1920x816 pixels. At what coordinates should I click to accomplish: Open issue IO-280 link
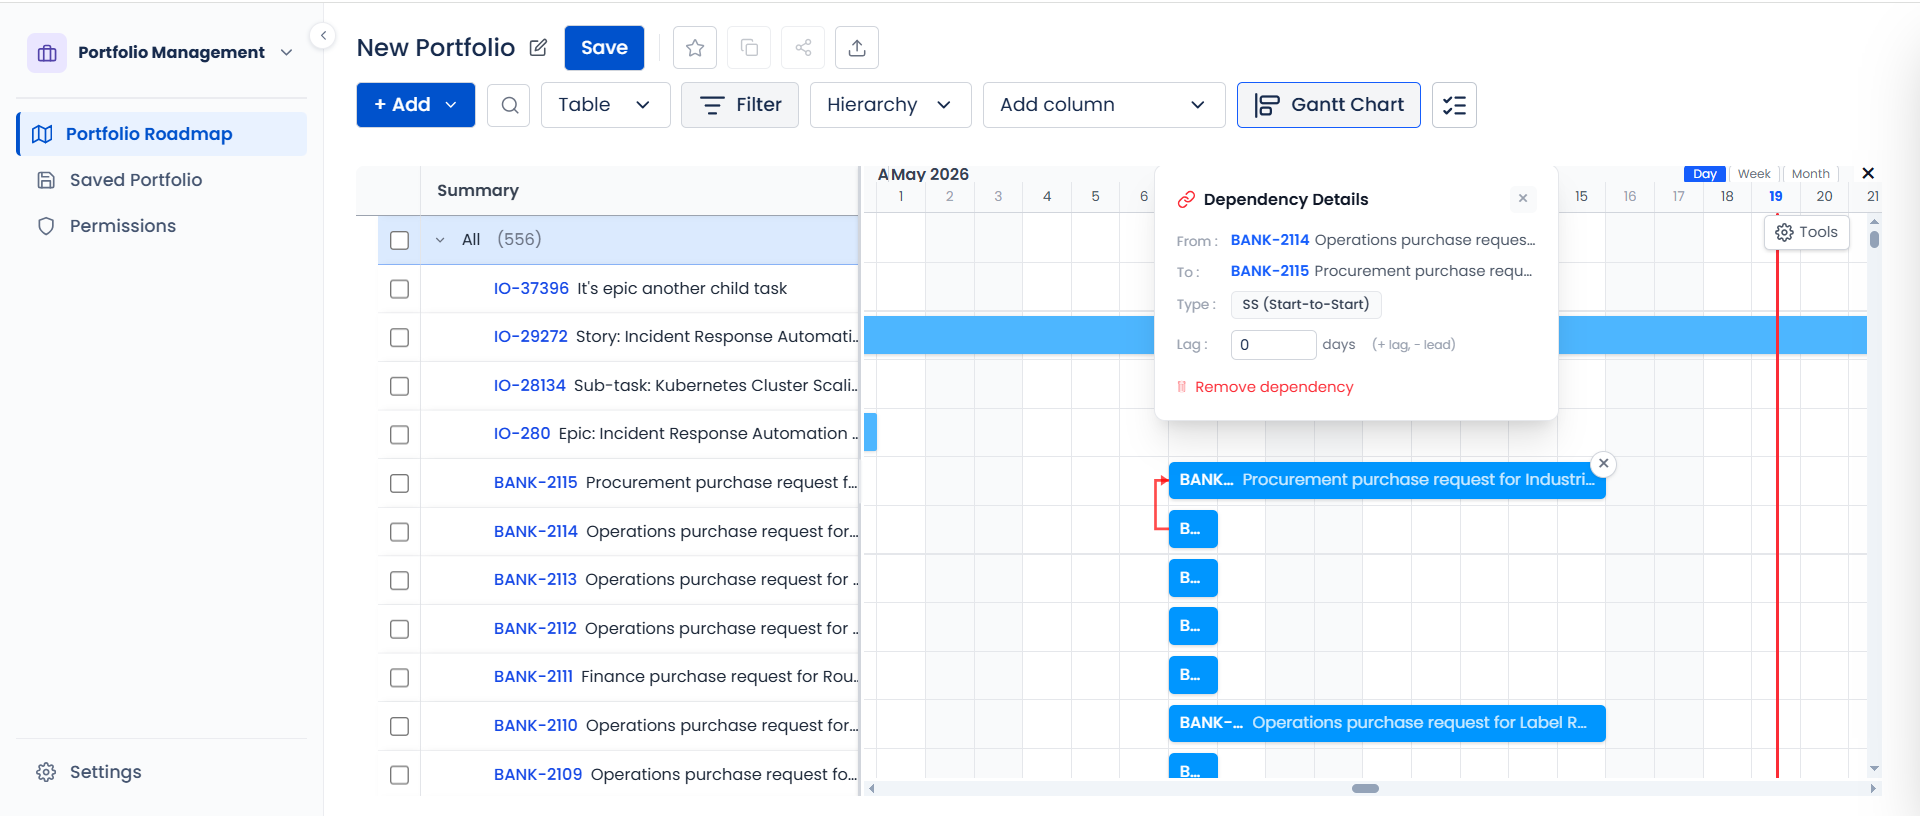(x=522, y=434)
